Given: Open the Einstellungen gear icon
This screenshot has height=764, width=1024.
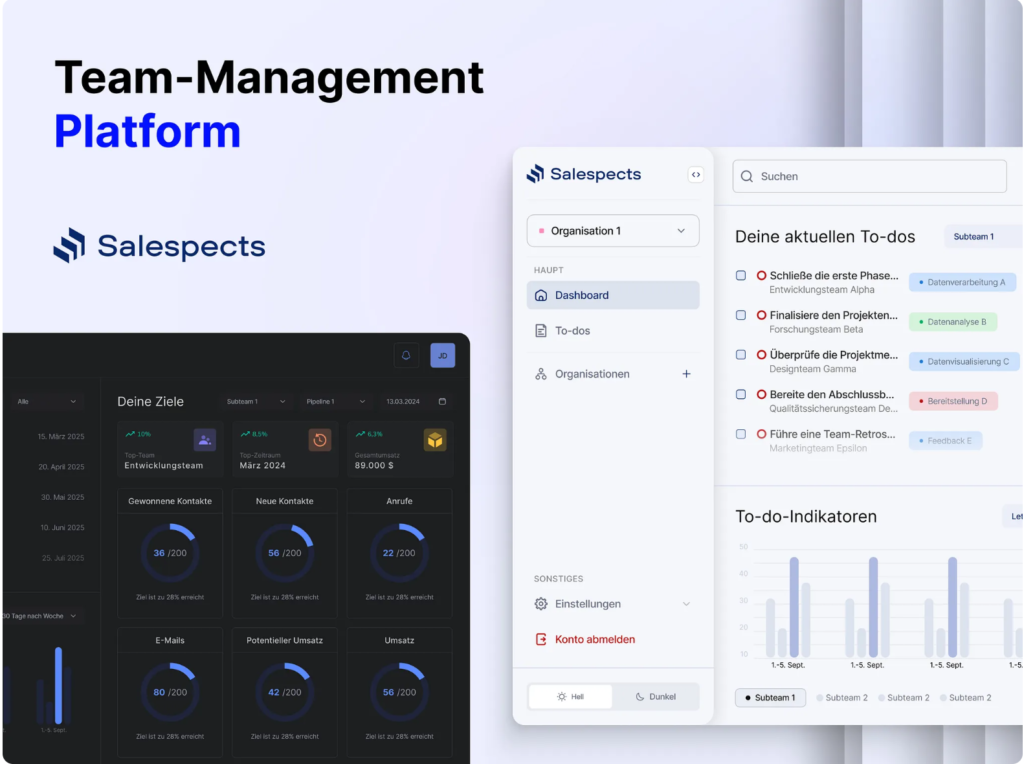Looking at the screenshot, I should point(540,603).
